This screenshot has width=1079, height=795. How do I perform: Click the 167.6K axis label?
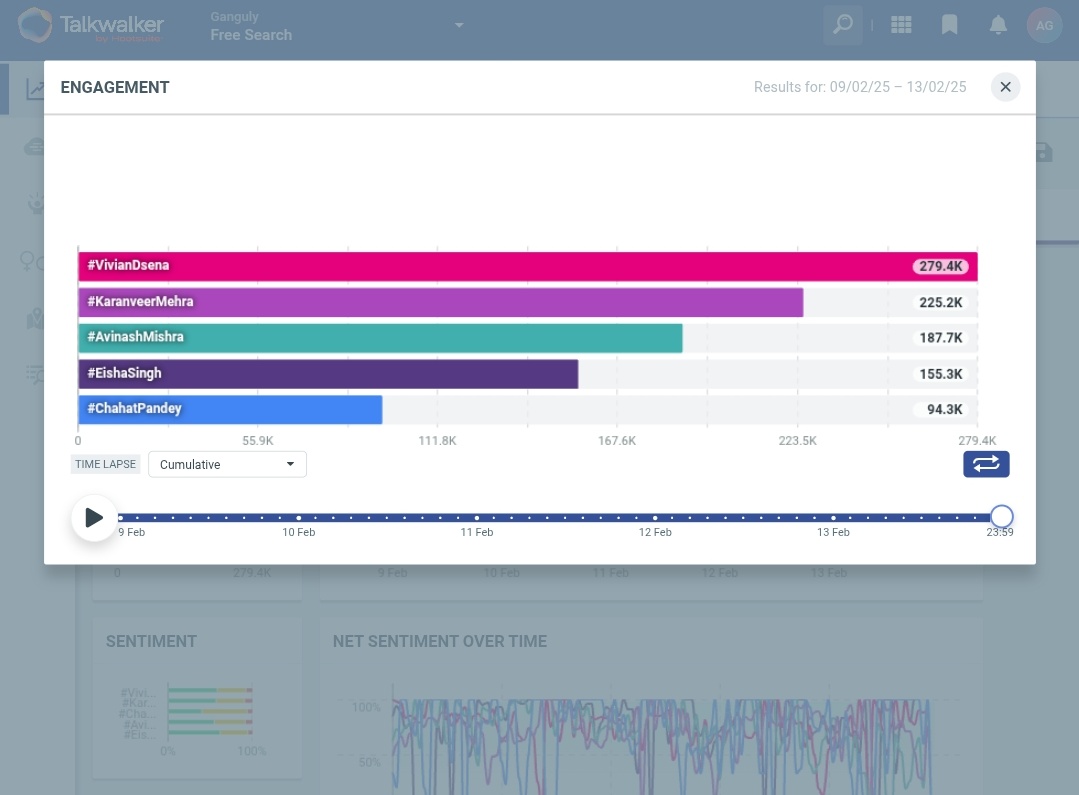coord(617,441)
